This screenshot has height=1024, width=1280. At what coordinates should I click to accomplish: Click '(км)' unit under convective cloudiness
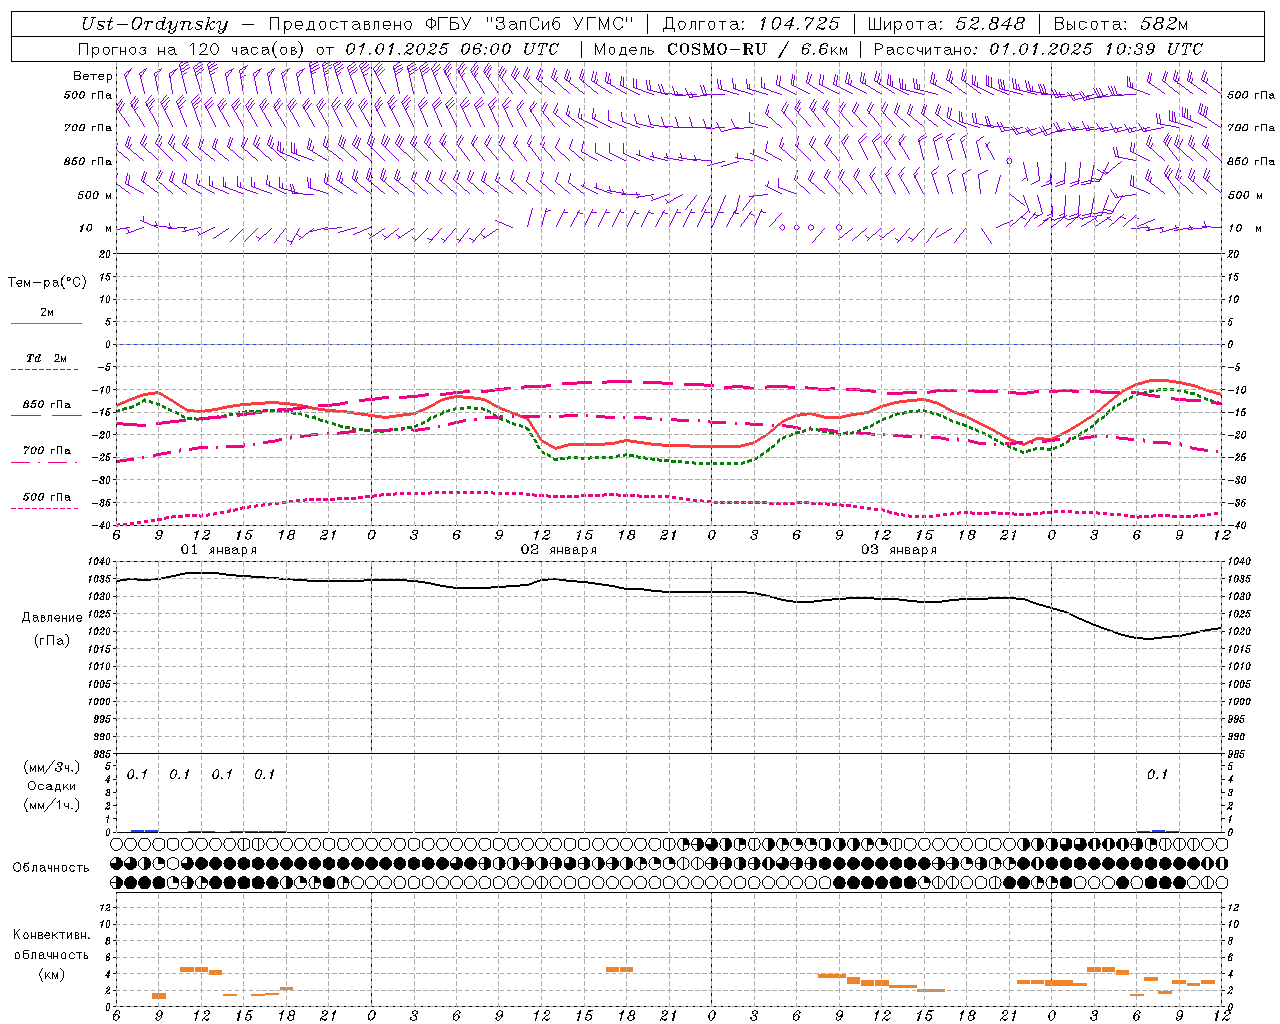click(x=51, y=974)
